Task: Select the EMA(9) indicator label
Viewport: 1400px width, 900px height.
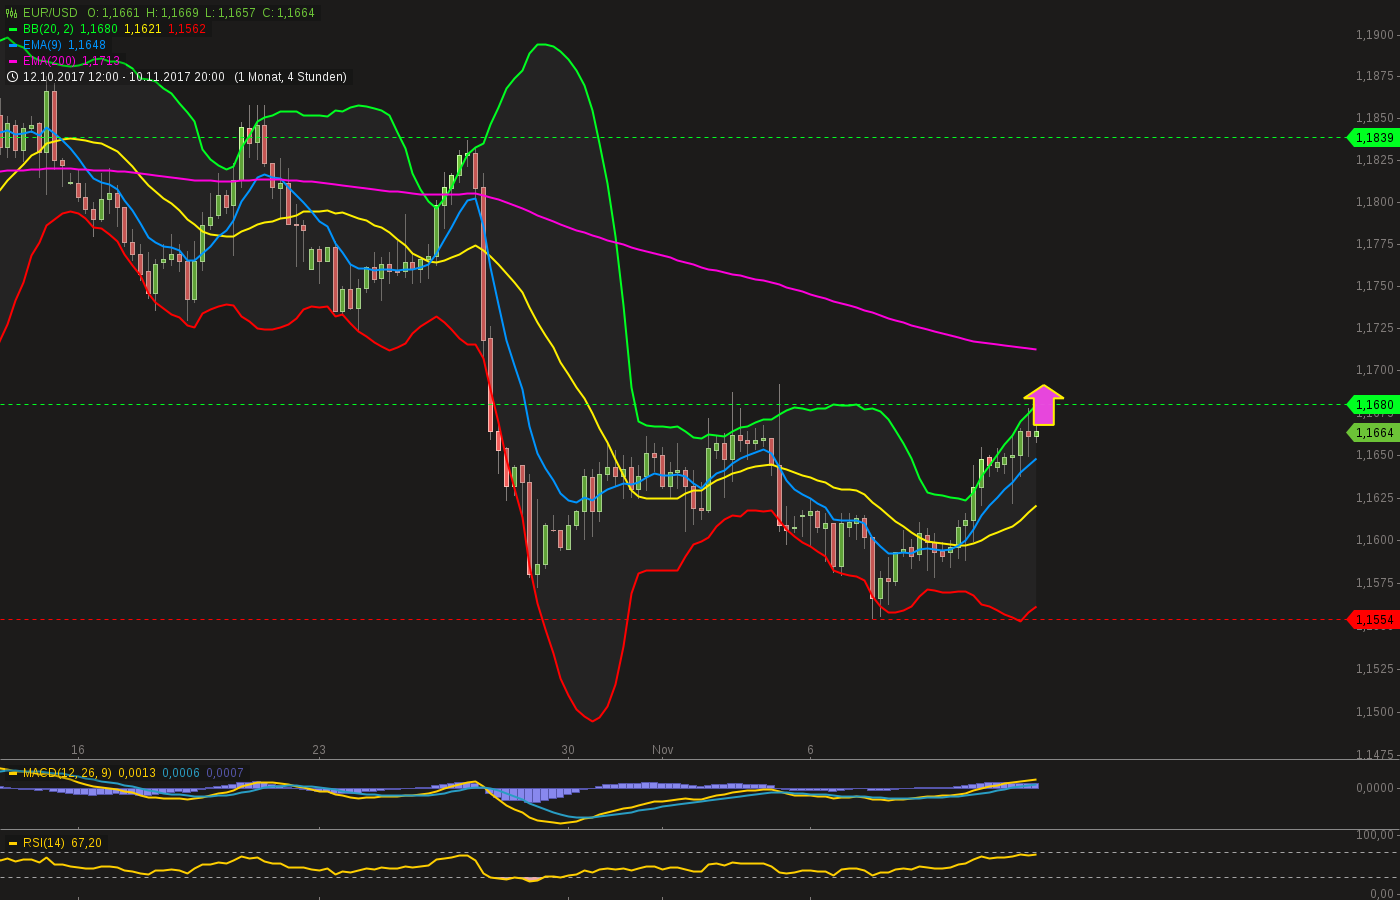Action: click(42, 45)
